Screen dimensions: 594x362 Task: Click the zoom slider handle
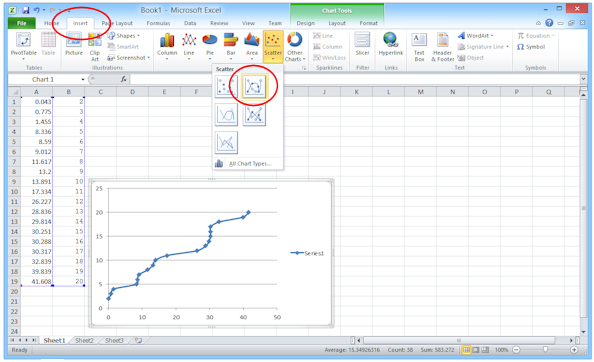(545, 350)
